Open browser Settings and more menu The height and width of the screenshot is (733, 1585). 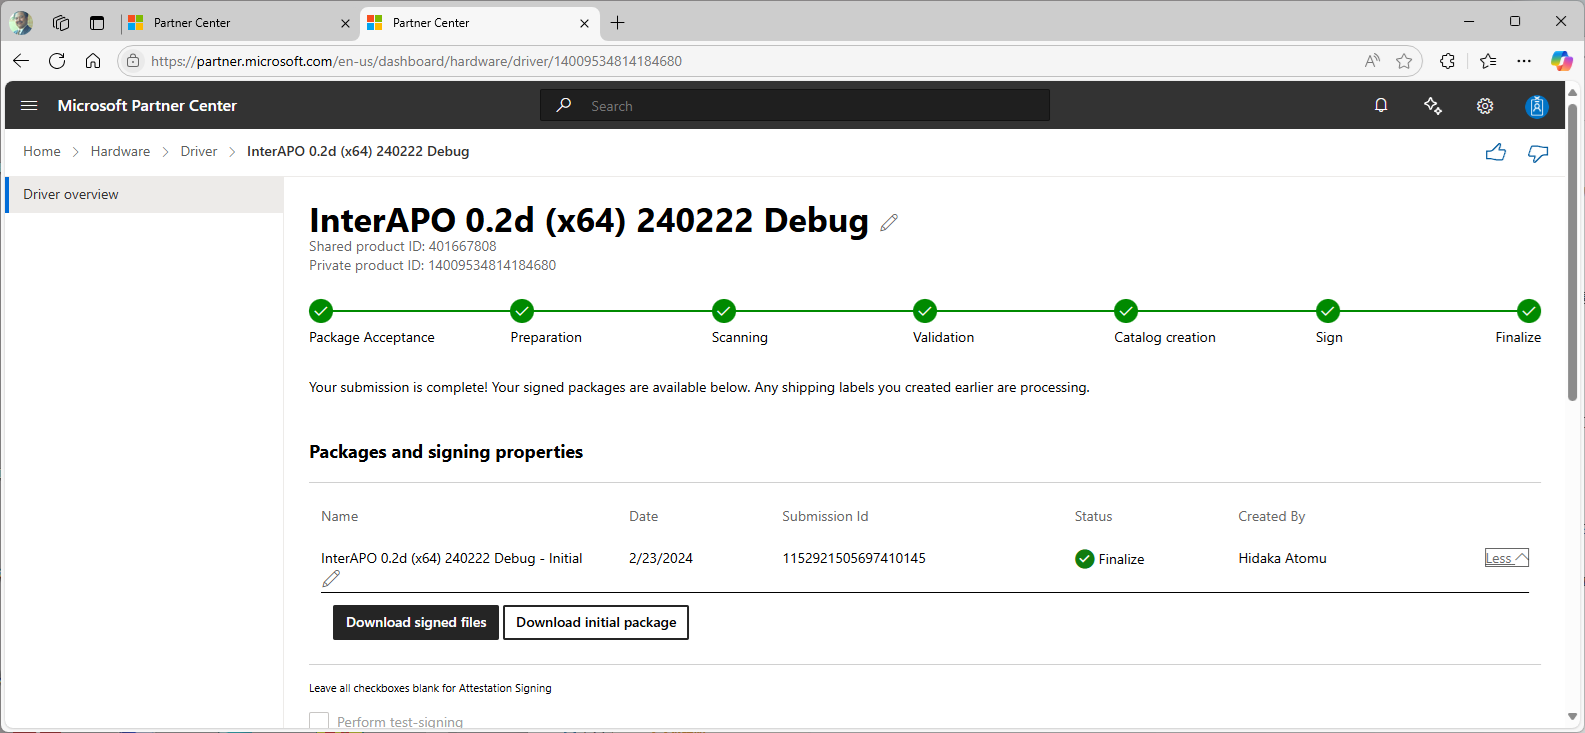click(1524, 61)
